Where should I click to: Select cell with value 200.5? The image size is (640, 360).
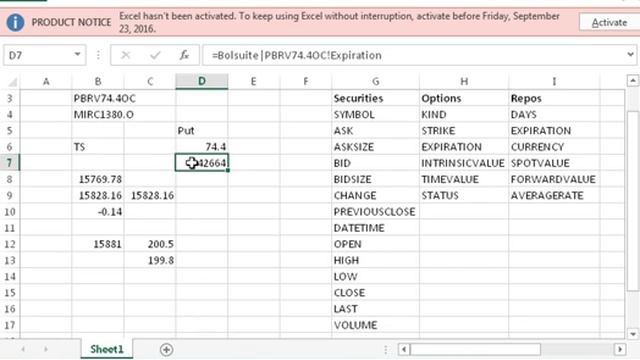pos(150,244)
